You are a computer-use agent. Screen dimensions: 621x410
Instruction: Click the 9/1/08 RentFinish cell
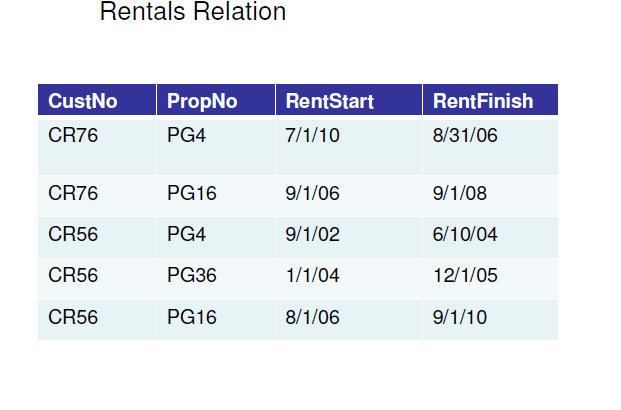coord(460,193)
